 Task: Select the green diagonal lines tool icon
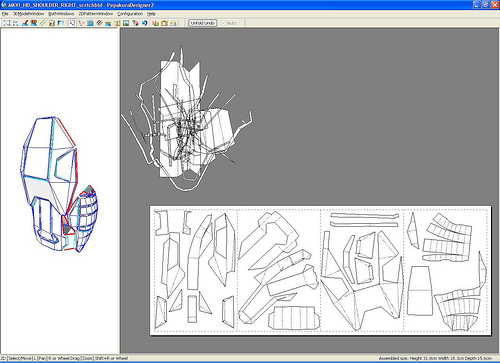click(x=43, y=23)
